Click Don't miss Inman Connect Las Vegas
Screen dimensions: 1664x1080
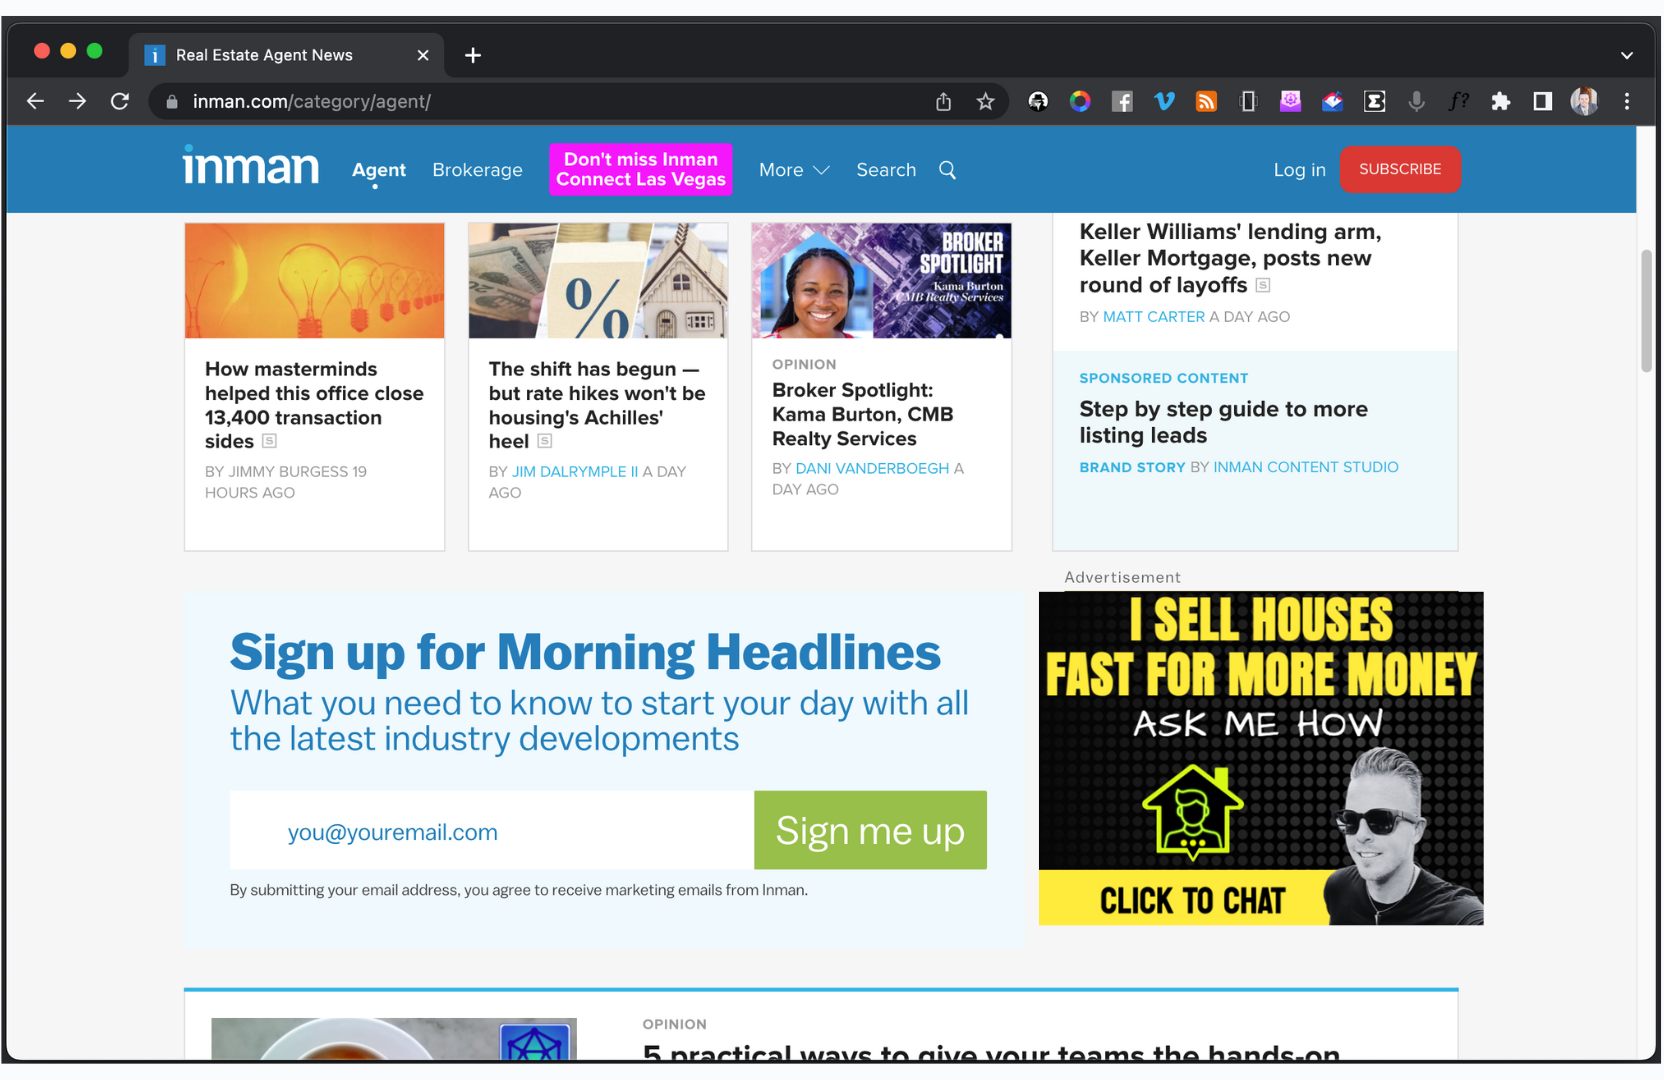(641, 169)
